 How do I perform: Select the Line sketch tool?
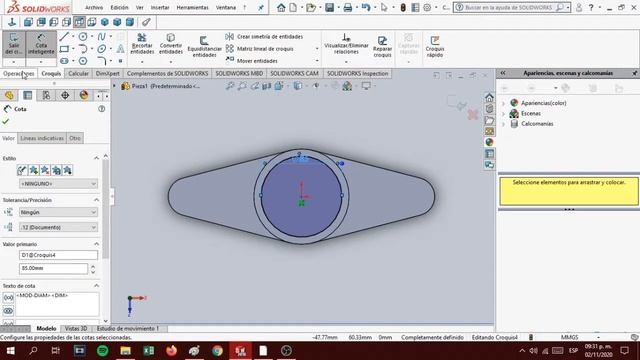click(x=64, y=37)
